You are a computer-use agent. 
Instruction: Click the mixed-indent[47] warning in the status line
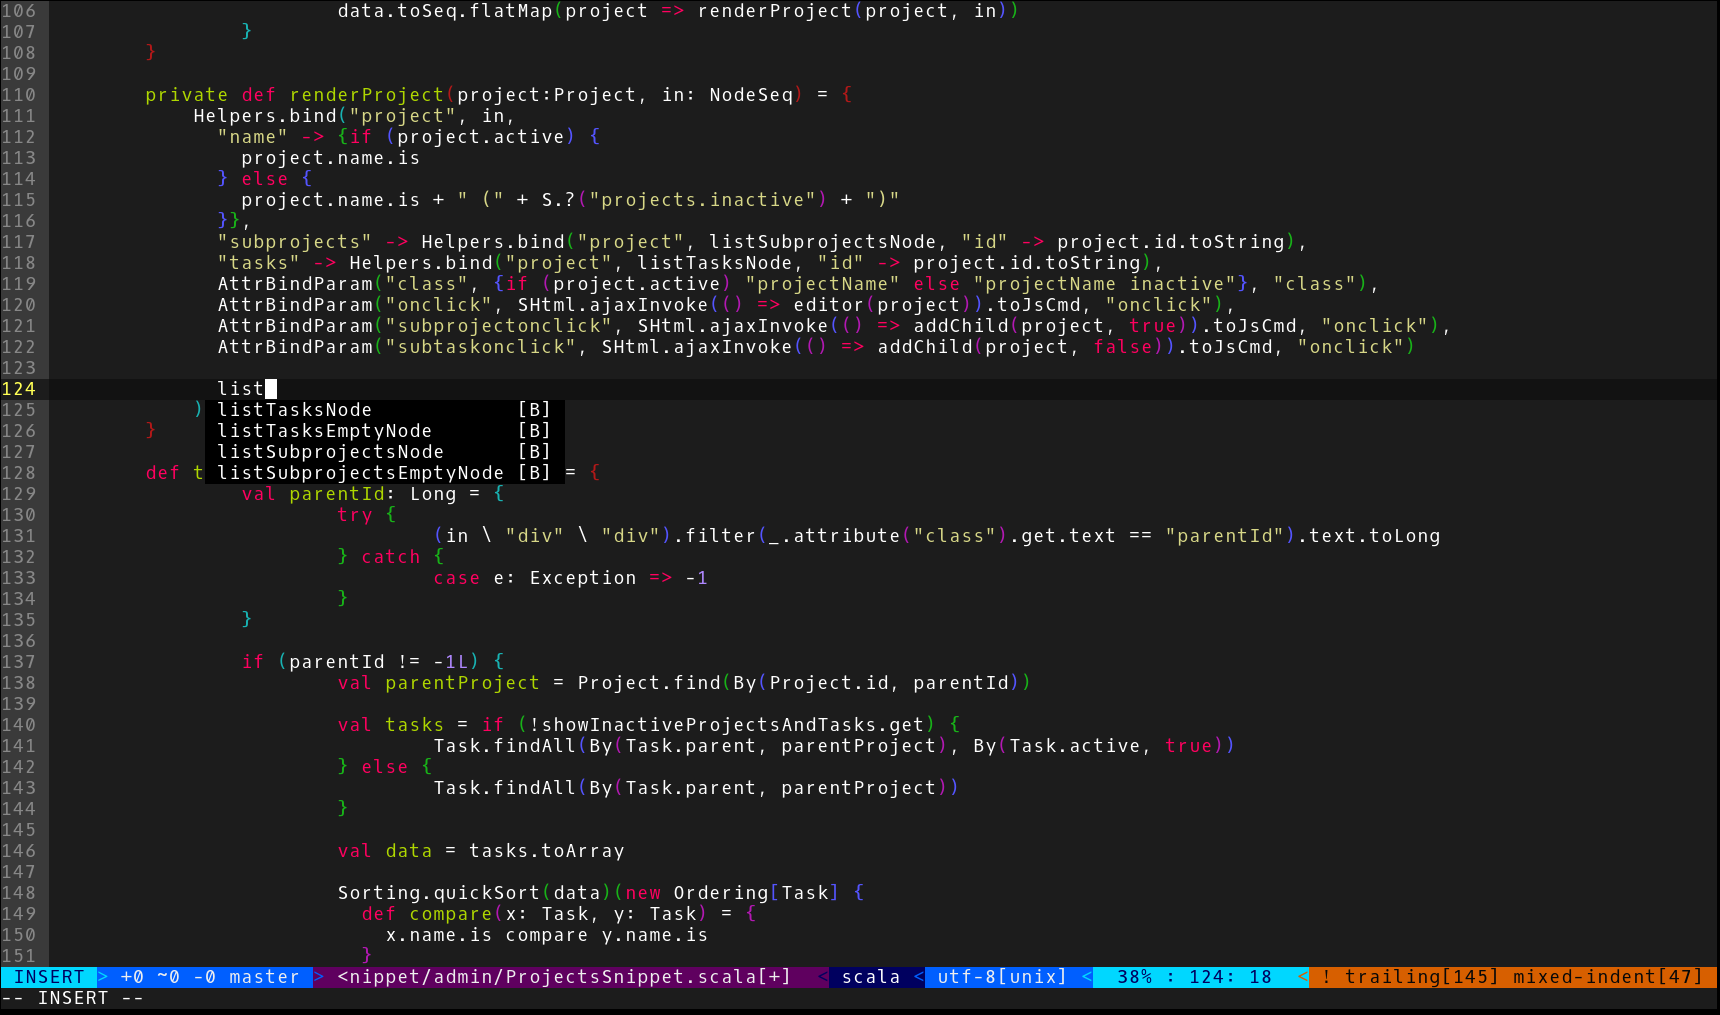coord(1607,977)
